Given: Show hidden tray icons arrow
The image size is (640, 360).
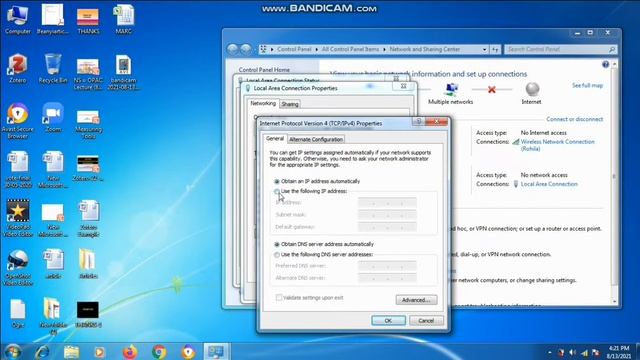Looking at the screenshot, I should coord(550,352).
